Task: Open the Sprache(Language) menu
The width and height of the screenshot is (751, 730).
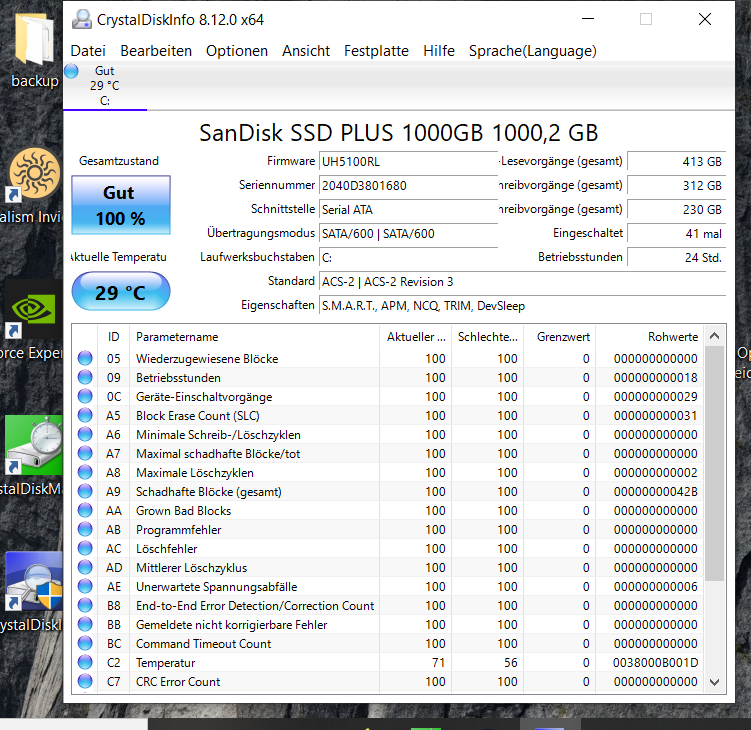Action: 533,51
